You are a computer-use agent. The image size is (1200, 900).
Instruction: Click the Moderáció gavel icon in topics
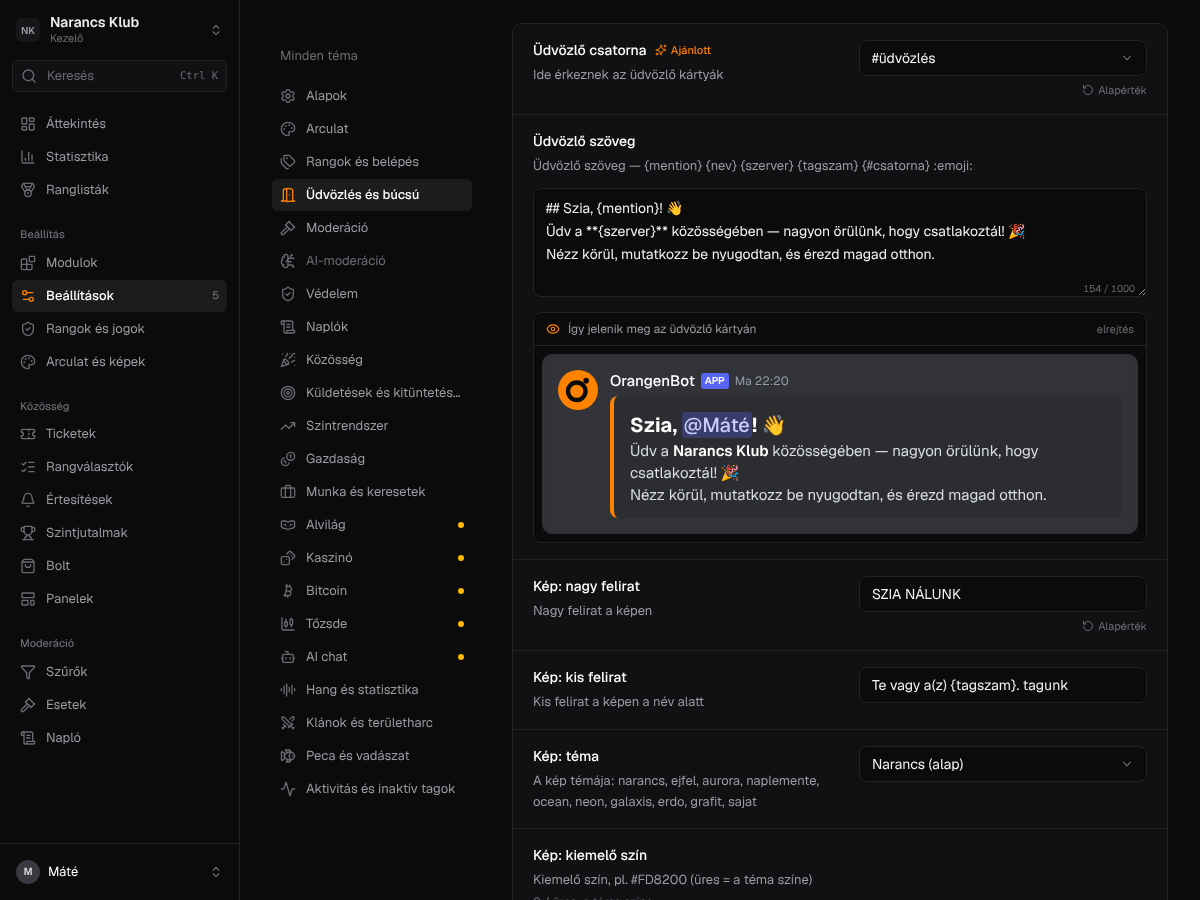point(288,228)
